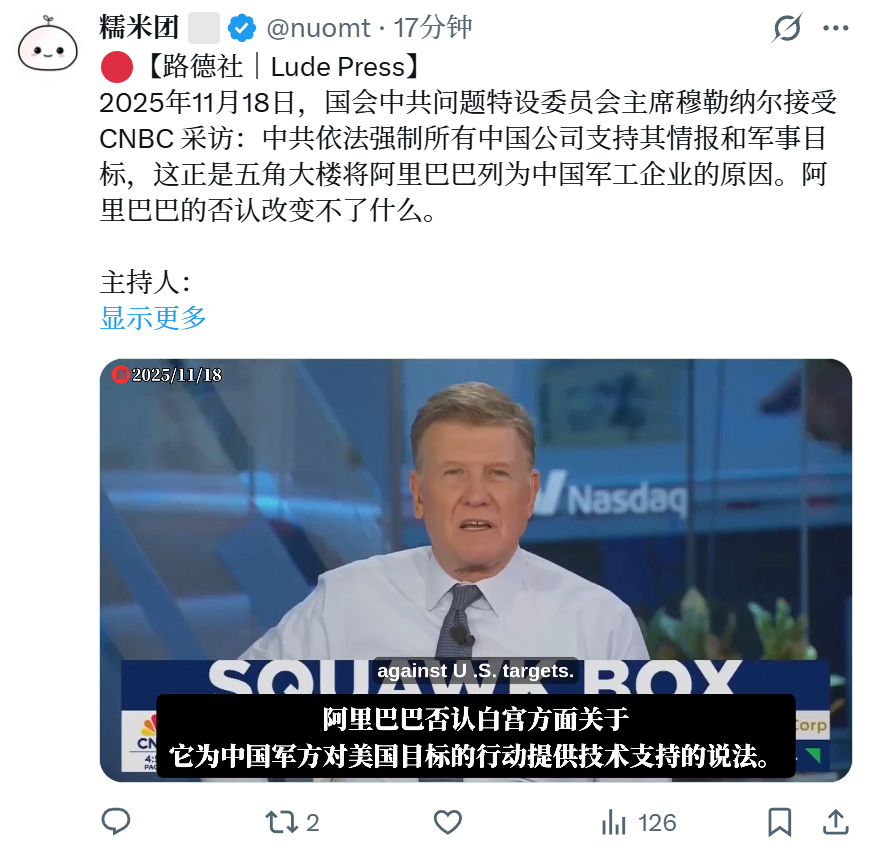
Task: Open the 糯米团 profile avatar
Action: point(48,45)
